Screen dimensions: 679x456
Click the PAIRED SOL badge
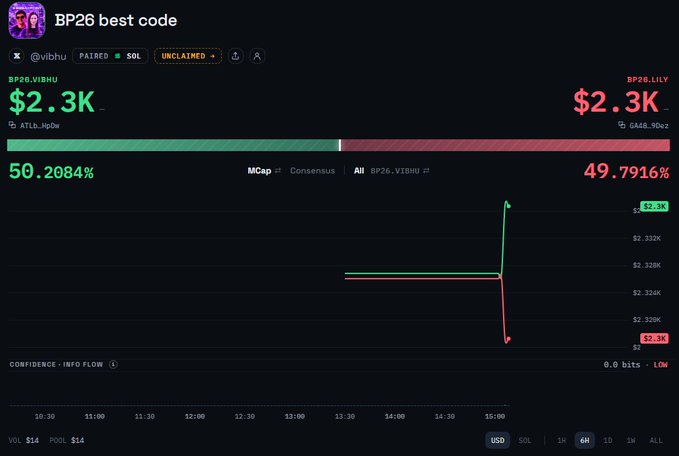pos(110,56)
